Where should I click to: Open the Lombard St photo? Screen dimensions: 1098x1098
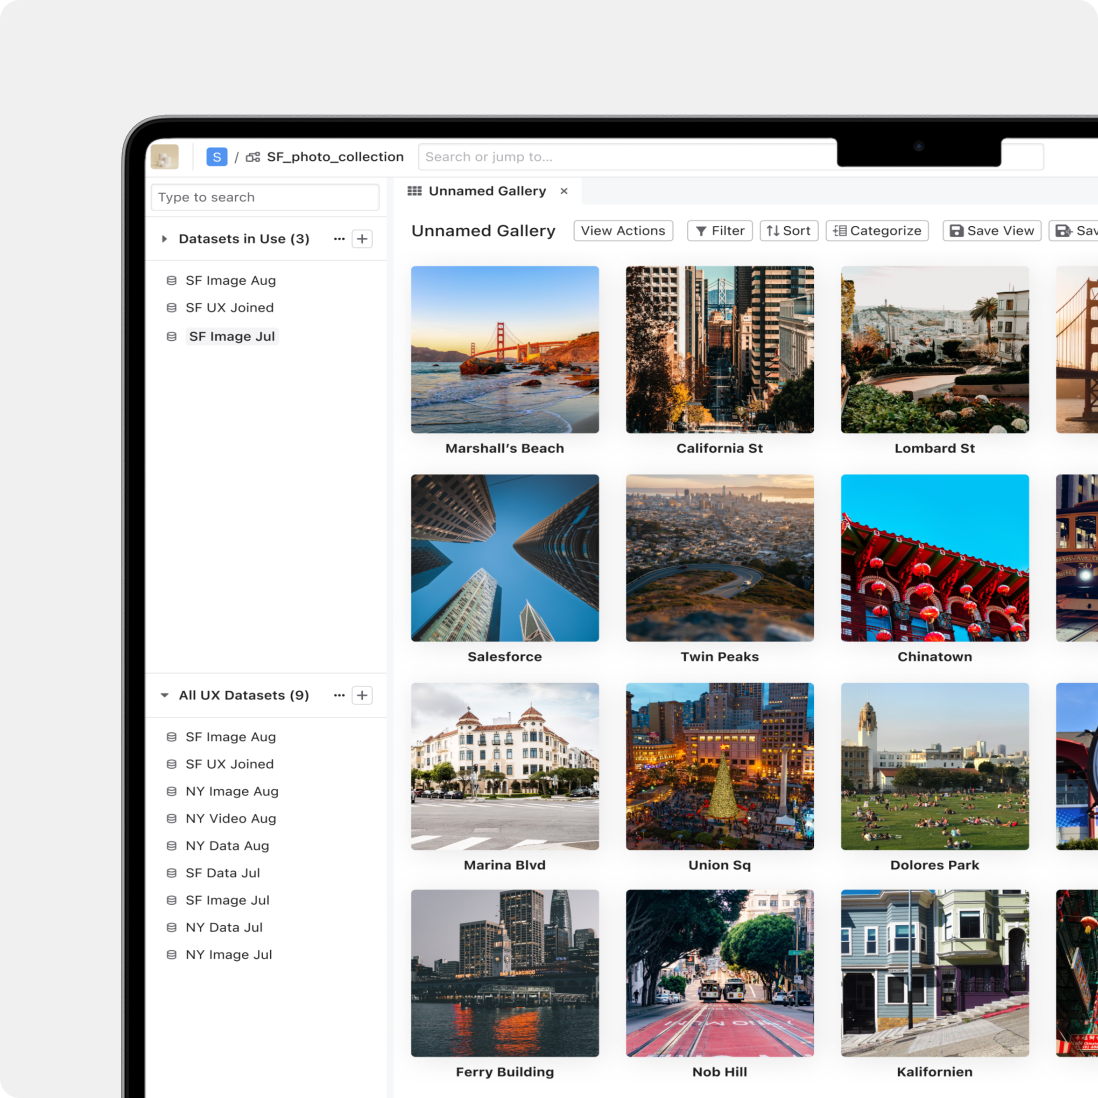[935, 349]
